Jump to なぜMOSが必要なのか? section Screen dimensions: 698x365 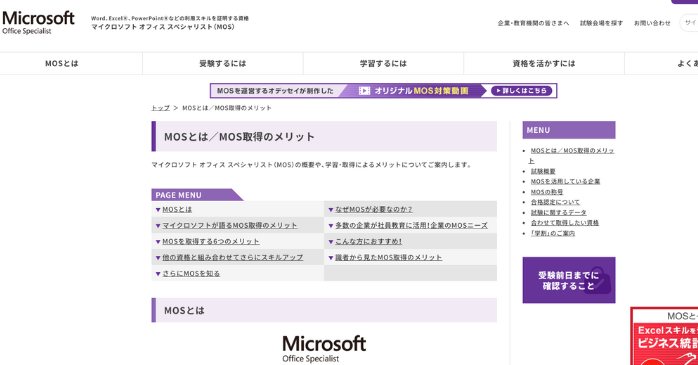(374, 210)
